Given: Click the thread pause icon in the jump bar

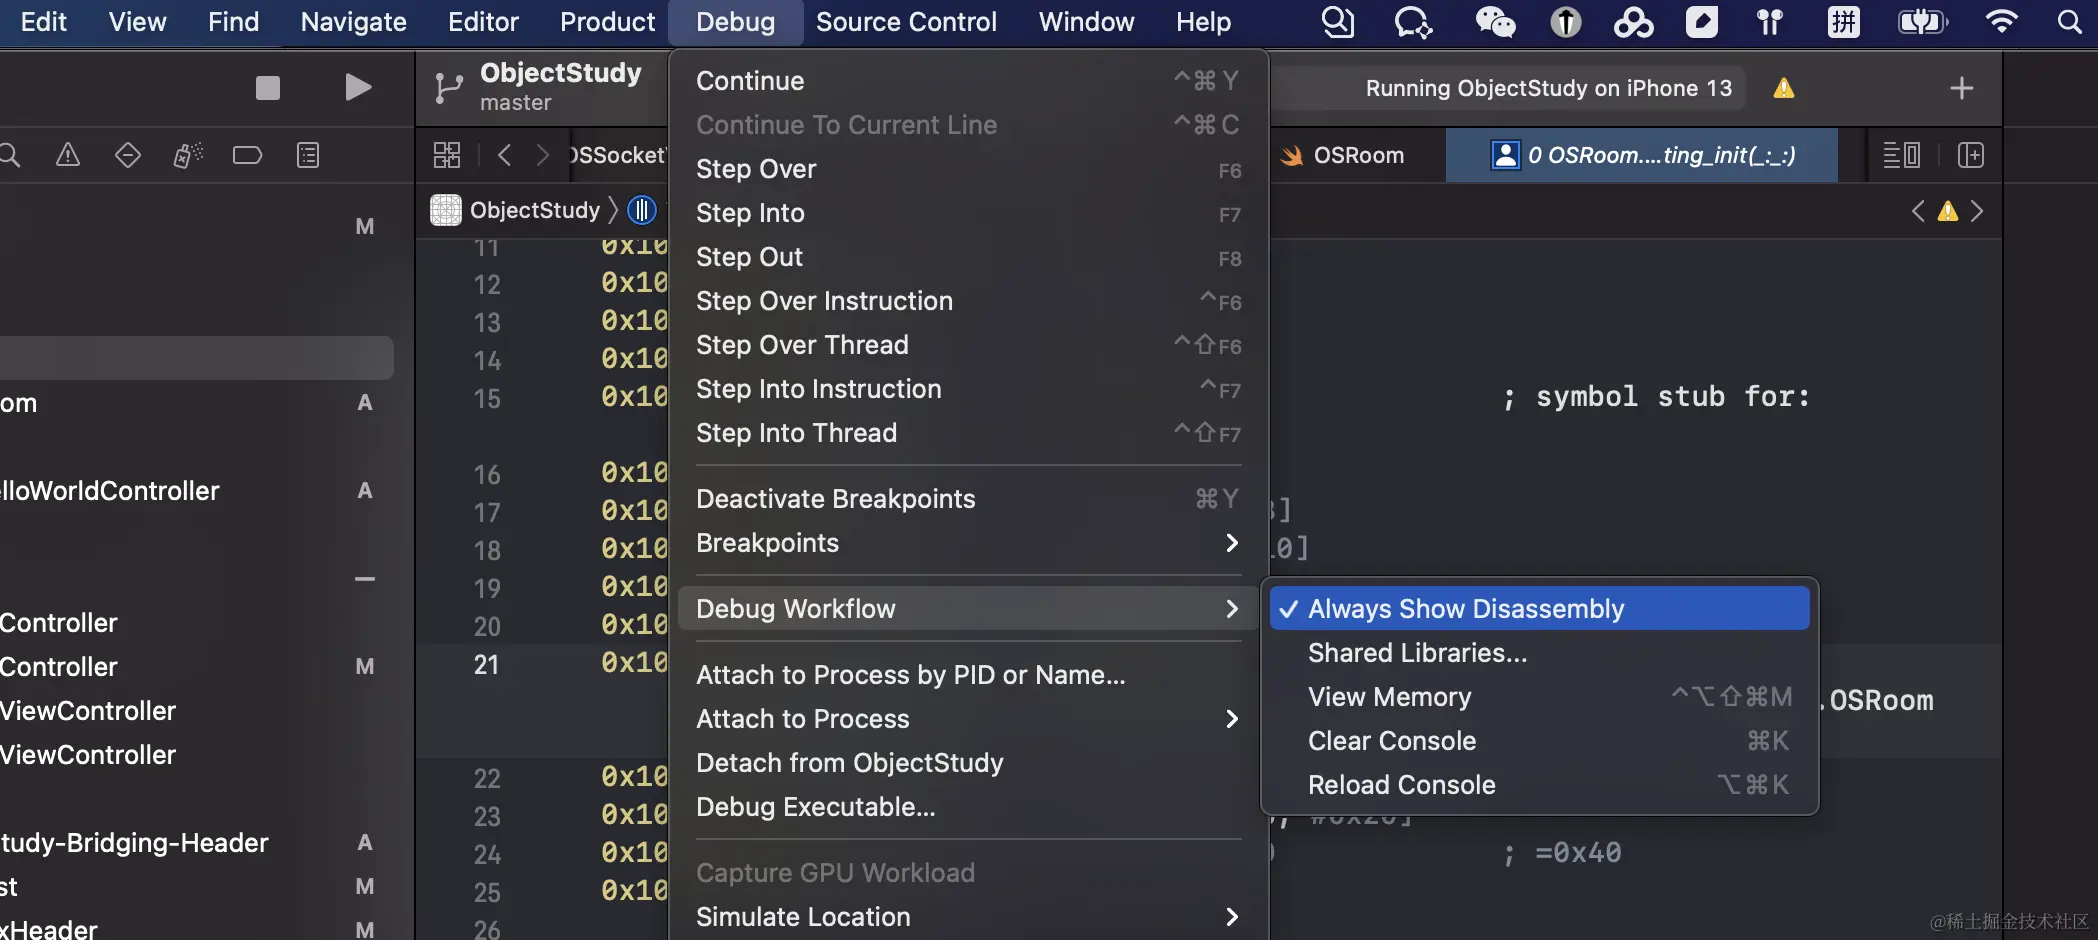Looking at the screenshot, I should pyautogui.click(x=642, y=210).
